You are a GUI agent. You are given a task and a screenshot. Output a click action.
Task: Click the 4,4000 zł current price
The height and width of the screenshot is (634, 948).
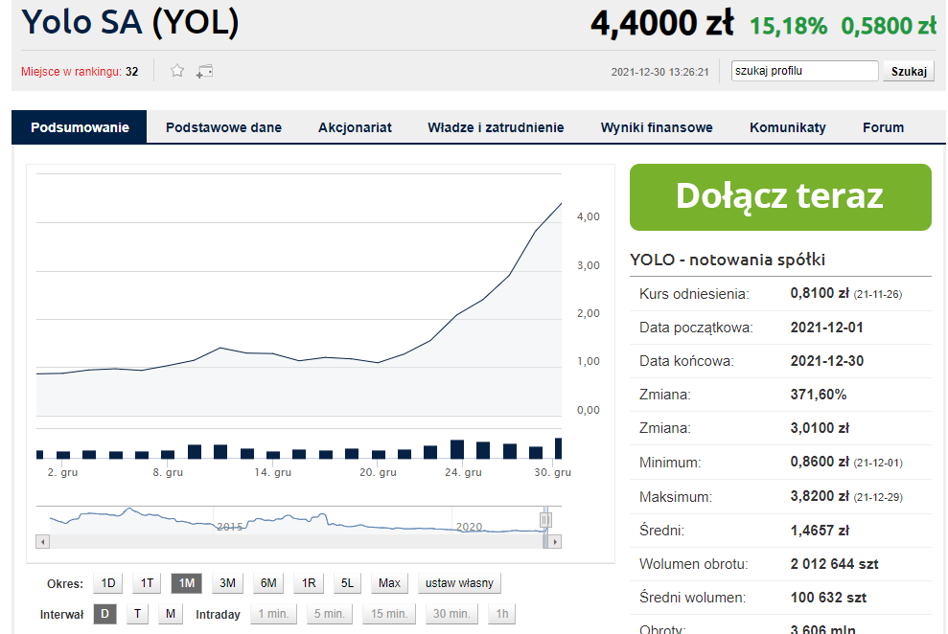click(662, 23)
